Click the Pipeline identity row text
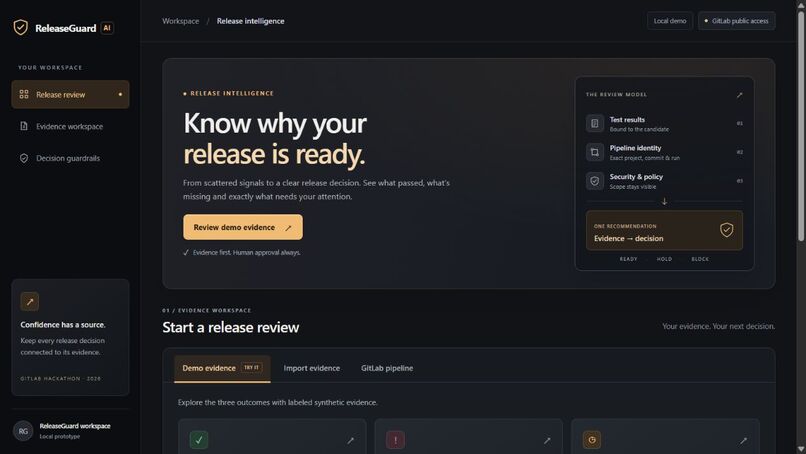Image resolution: width=806 pixels, height=454 pixels. click(645, 153)
